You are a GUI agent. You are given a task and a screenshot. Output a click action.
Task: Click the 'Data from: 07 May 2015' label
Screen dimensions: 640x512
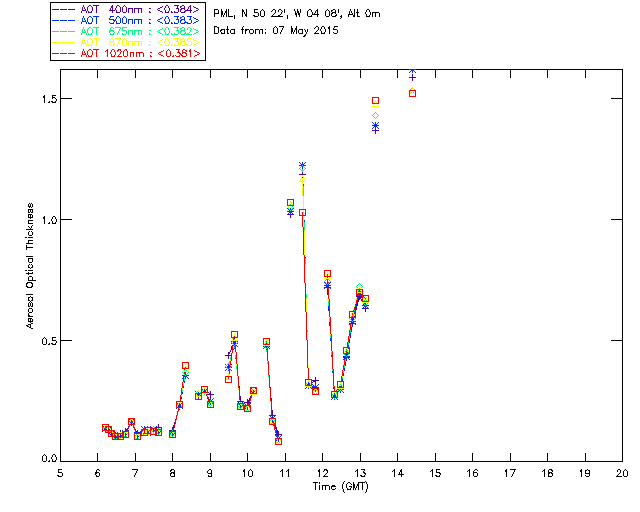(276, 31)
